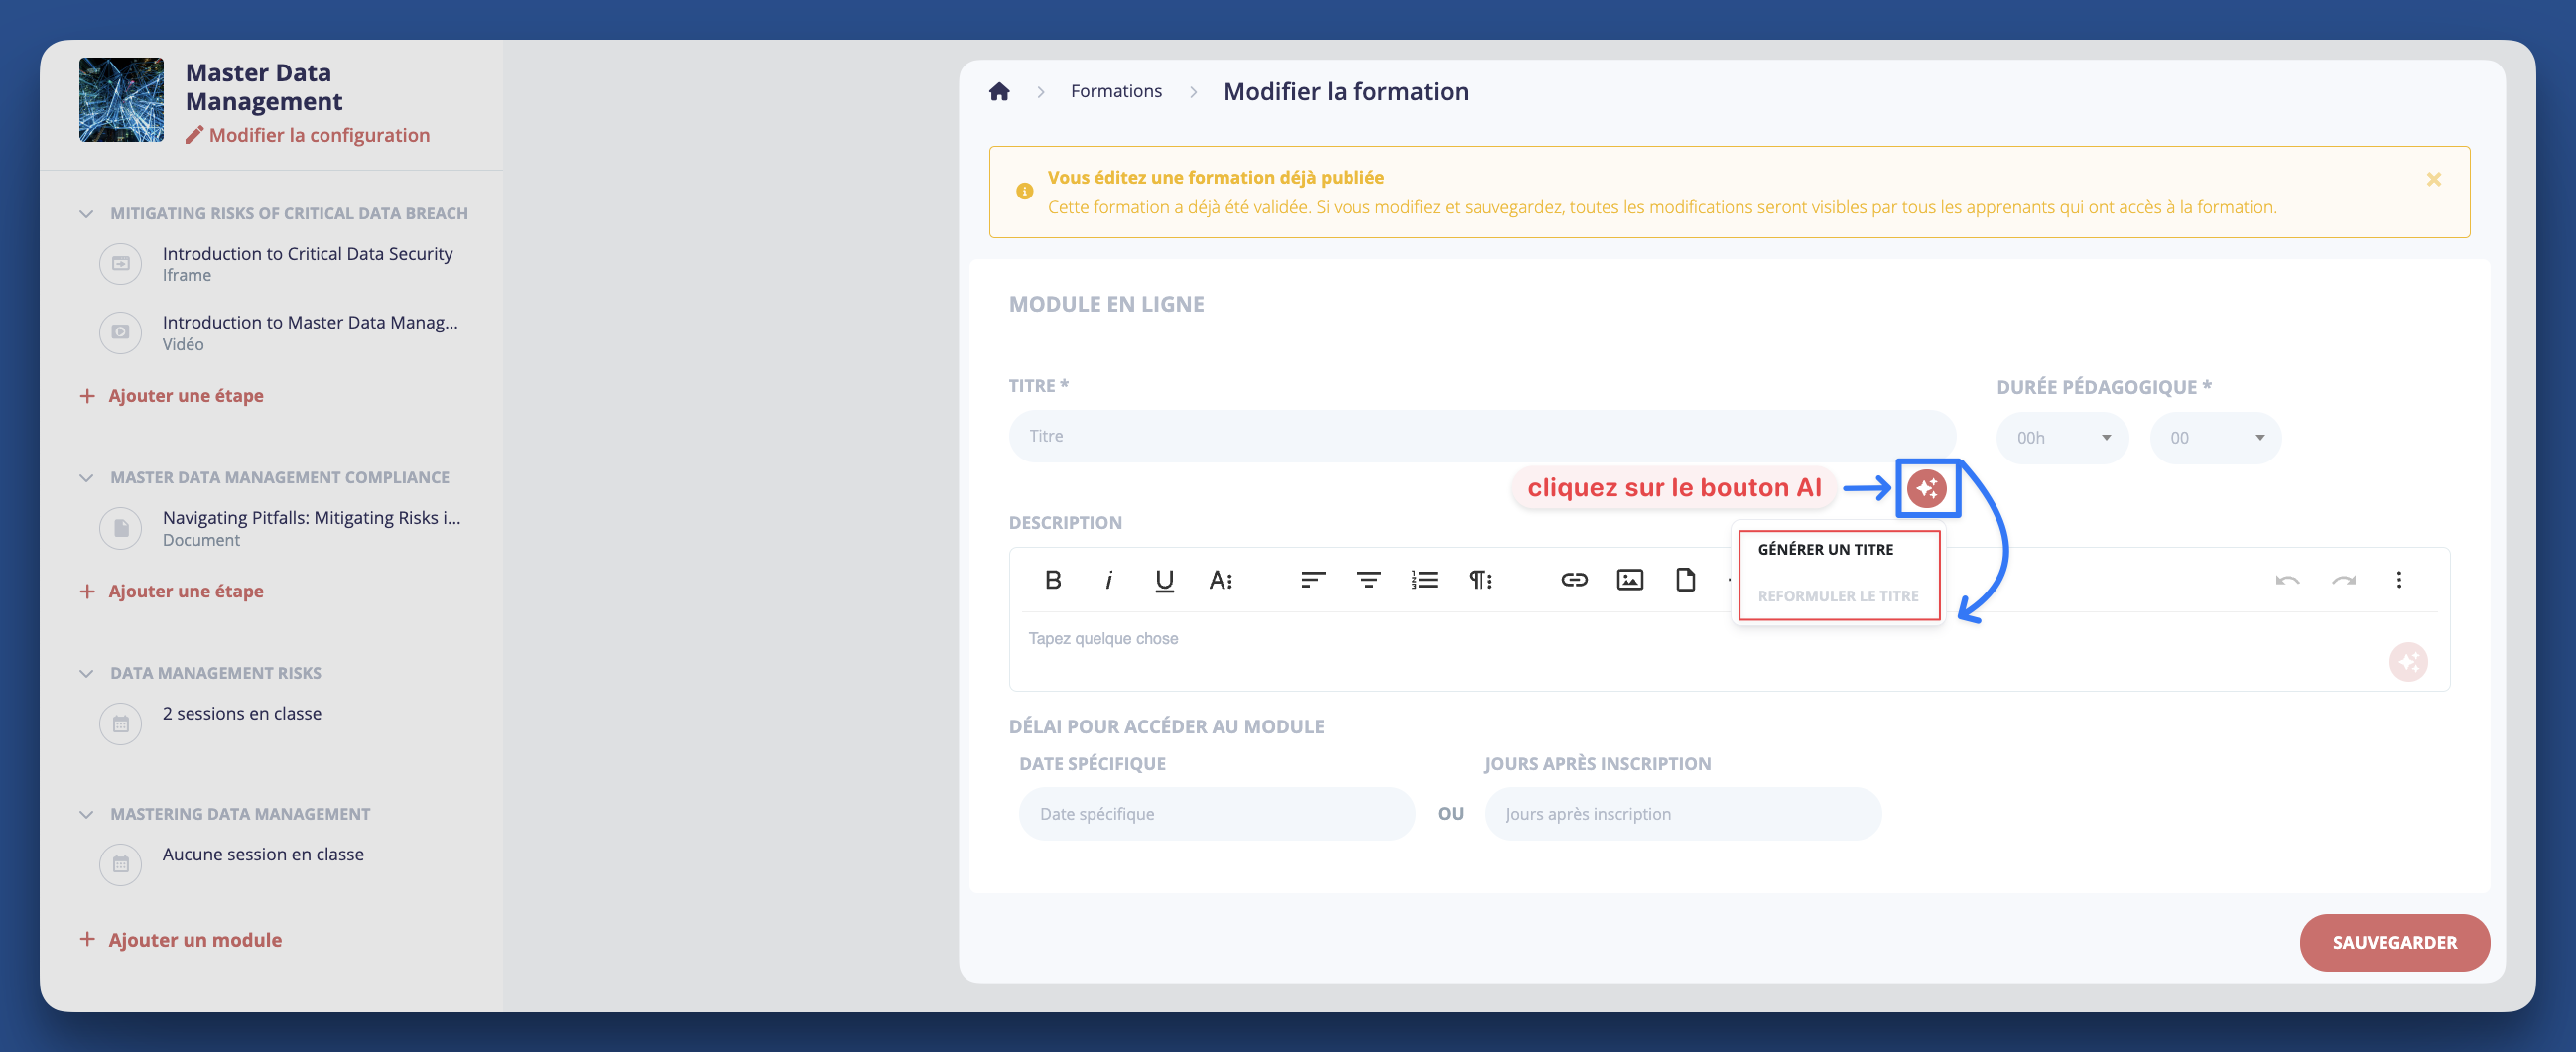Toggle bold formatting in the description editor
The image size is (2576, 1052).
pos(1052,579)
